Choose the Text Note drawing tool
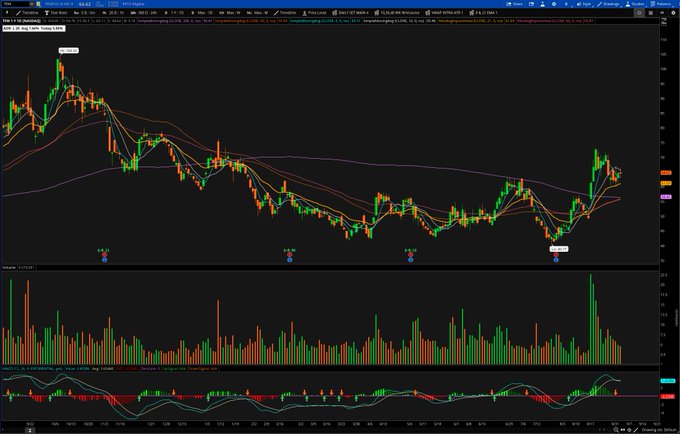Viewport: 680px width, 434px height. pos(56,13)
